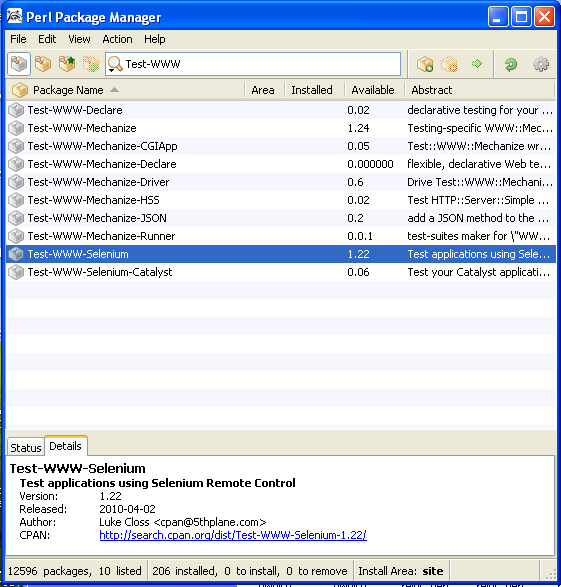Select Test-WWW-Mechanize-CGIApp row
Image resolution: width=561 pixels, height=587 pixels.
[281, 146]
